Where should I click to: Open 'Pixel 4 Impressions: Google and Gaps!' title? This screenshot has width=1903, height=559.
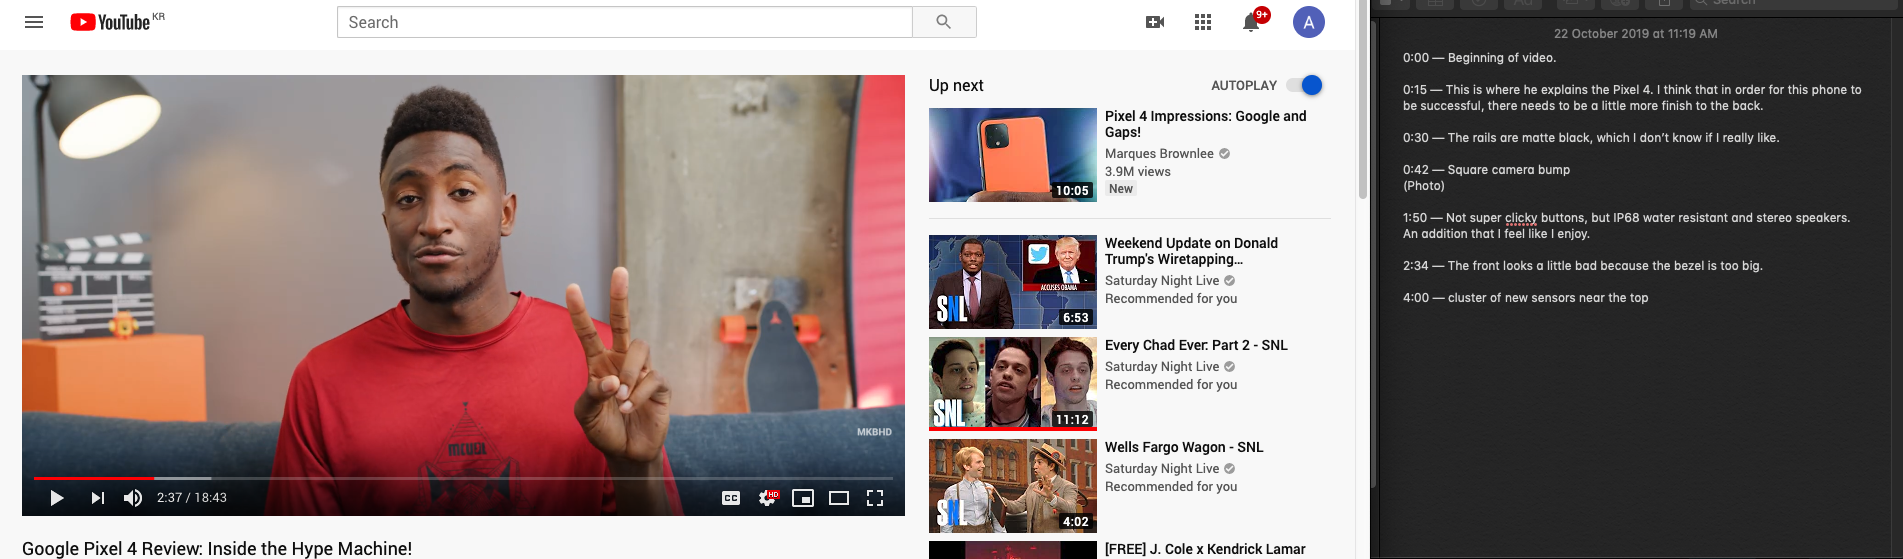tap(1205, 124)
